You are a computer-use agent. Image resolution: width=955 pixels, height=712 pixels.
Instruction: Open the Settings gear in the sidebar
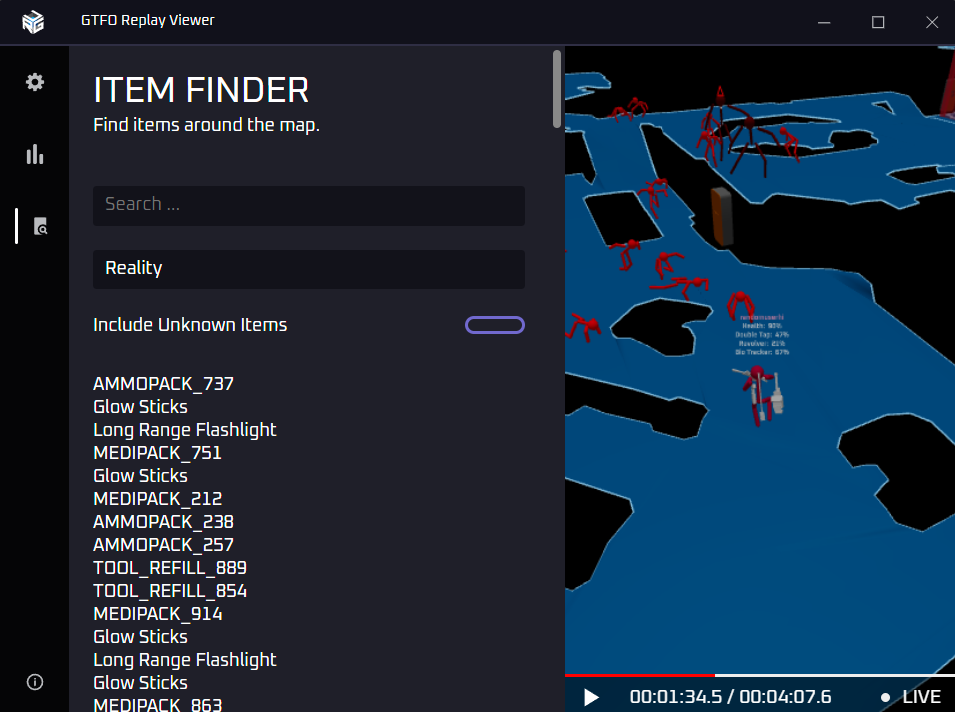(35, 82)
